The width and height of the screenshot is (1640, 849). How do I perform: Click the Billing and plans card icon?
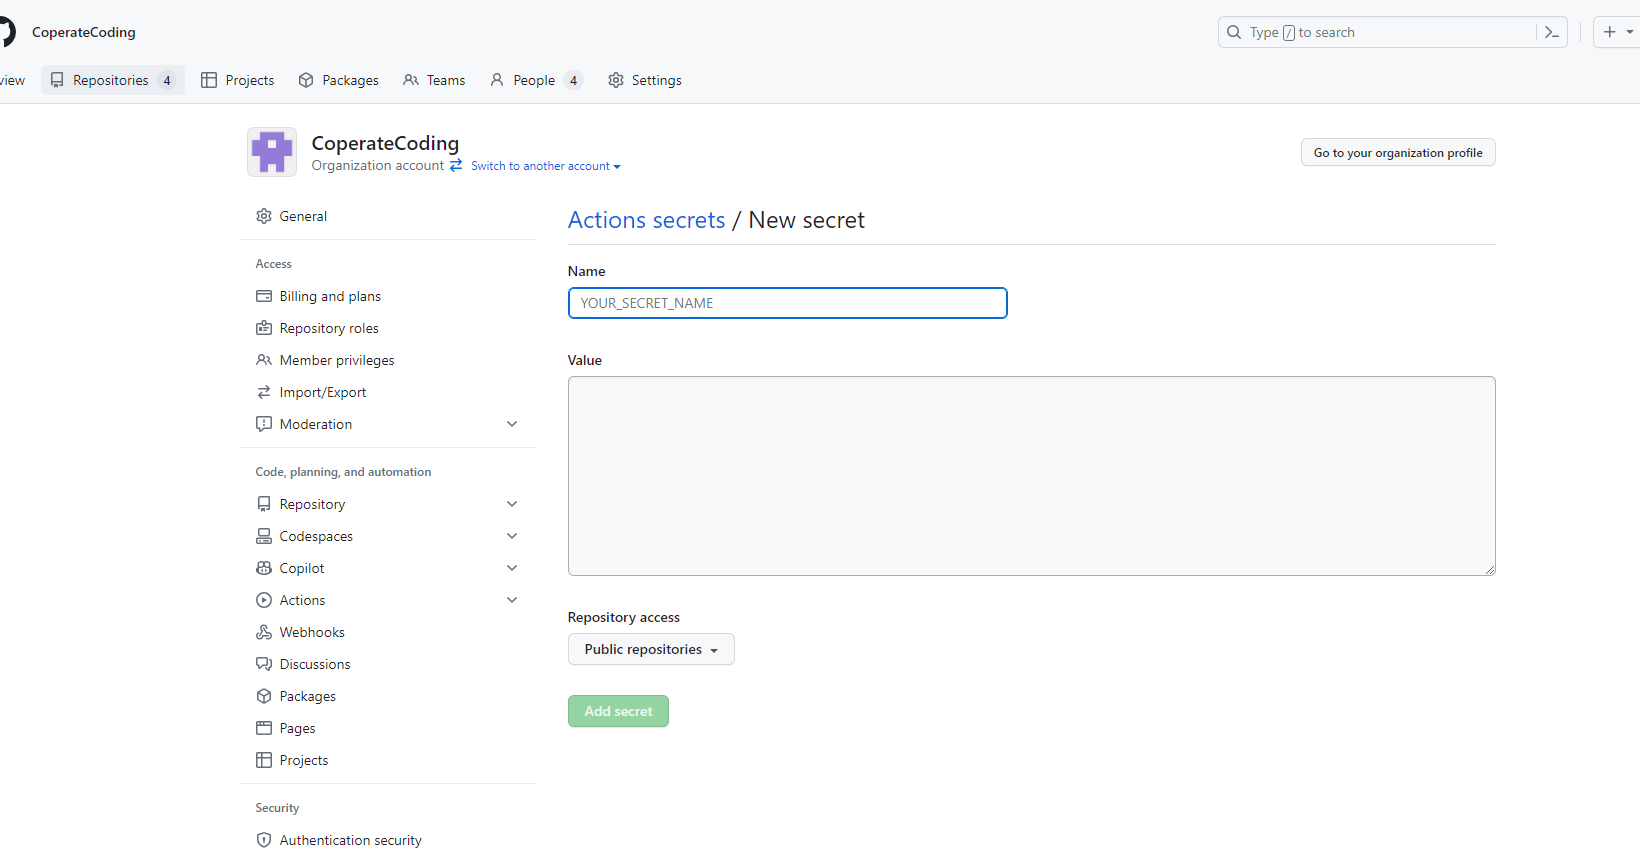(264, 296)
